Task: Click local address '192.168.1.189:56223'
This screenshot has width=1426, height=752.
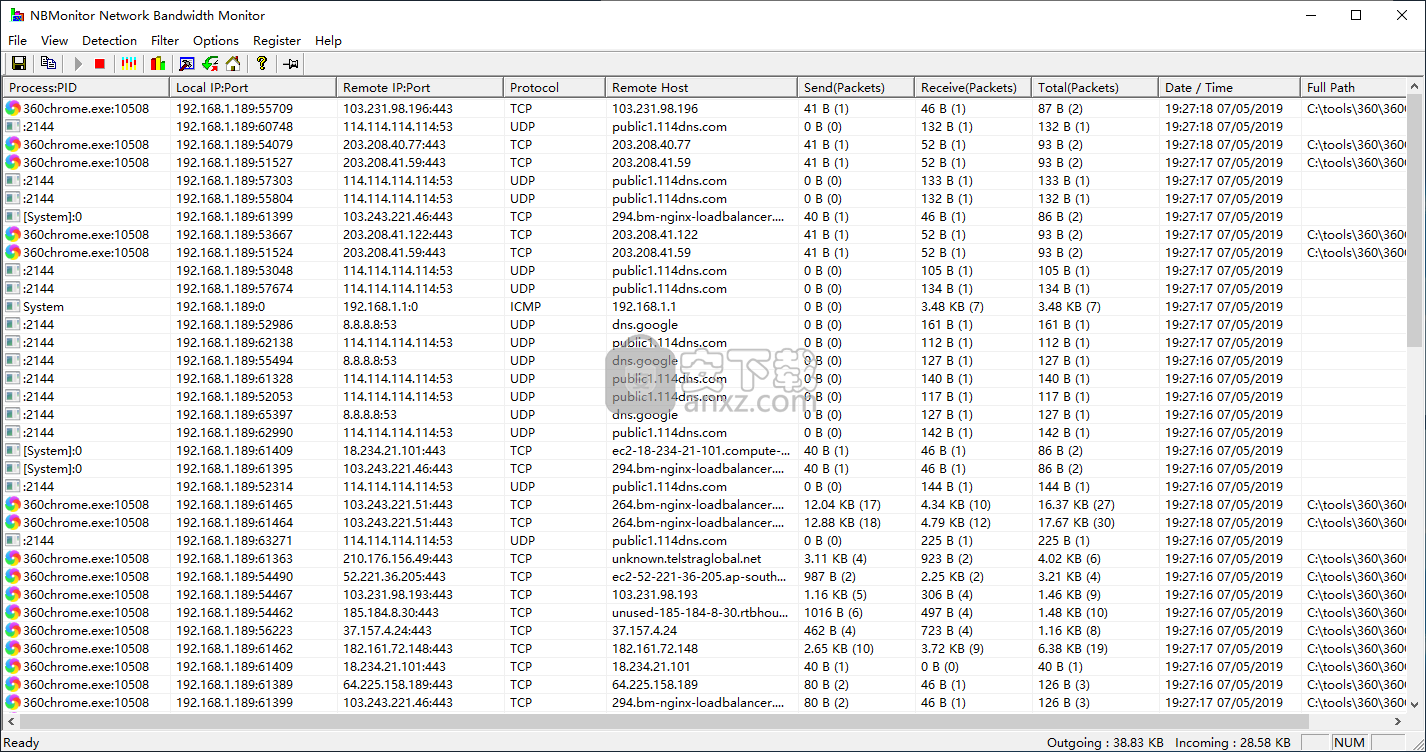Action: tap(235, 631)
